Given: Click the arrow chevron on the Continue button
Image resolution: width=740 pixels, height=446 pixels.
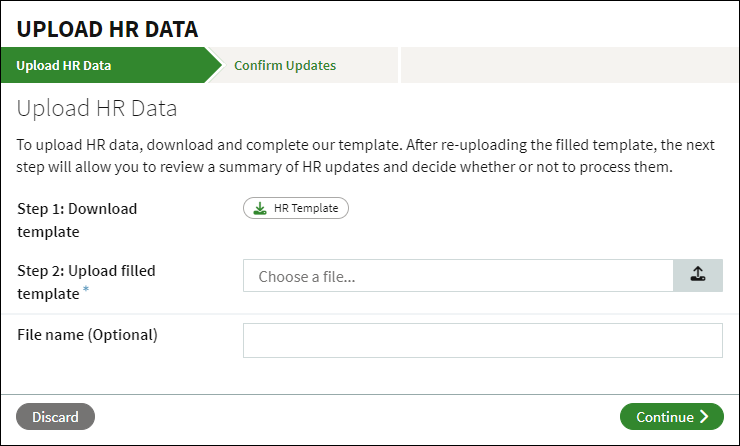Looking at the screenshot, I should pos(705,417).
